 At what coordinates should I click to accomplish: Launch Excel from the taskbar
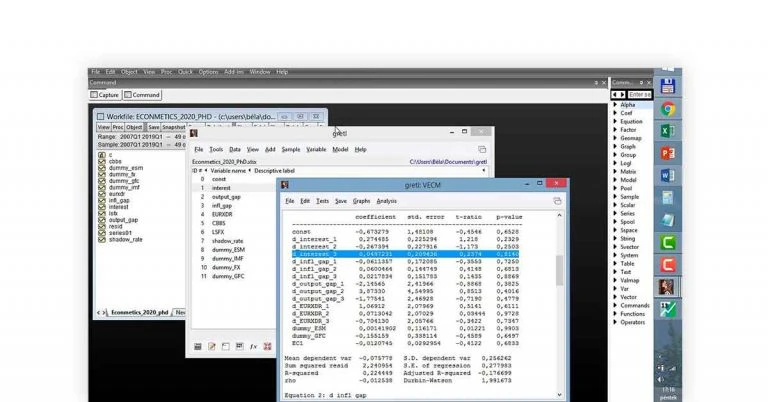coord(668,131)
